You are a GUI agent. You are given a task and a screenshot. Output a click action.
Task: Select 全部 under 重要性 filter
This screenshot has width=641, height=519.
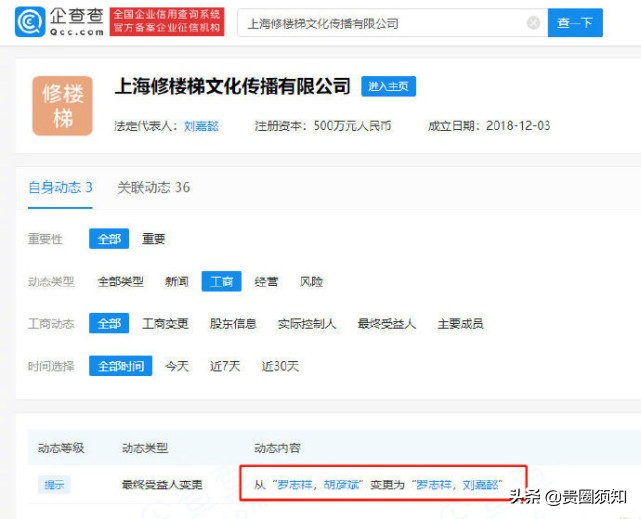click(109, 239)
